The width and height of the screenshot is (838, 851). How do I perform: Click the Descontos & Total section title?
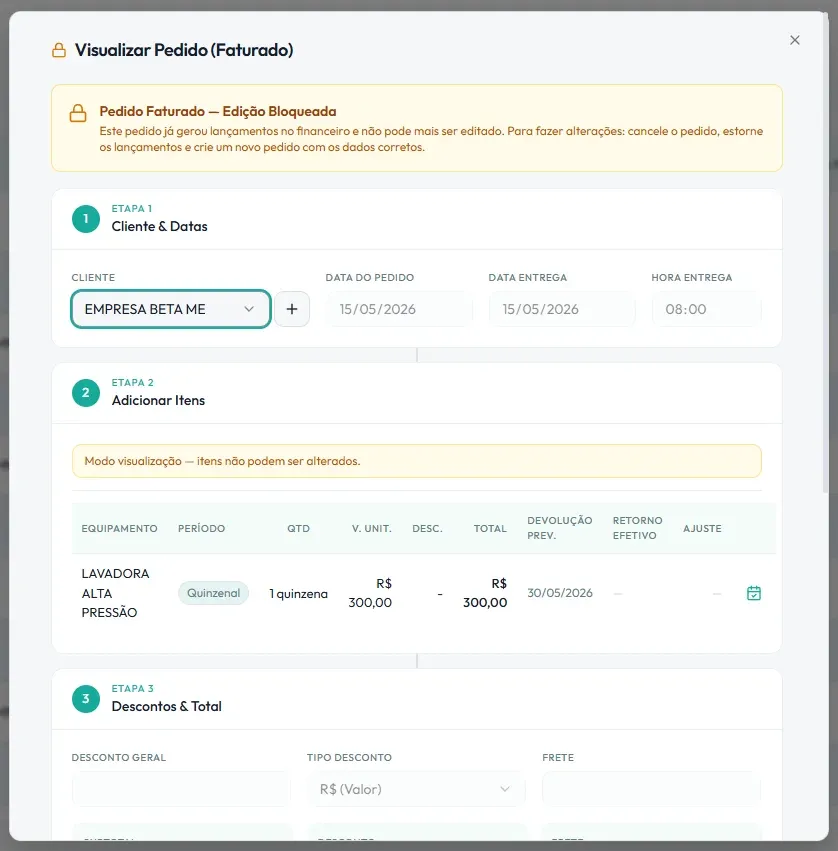[x=167, y=706]
